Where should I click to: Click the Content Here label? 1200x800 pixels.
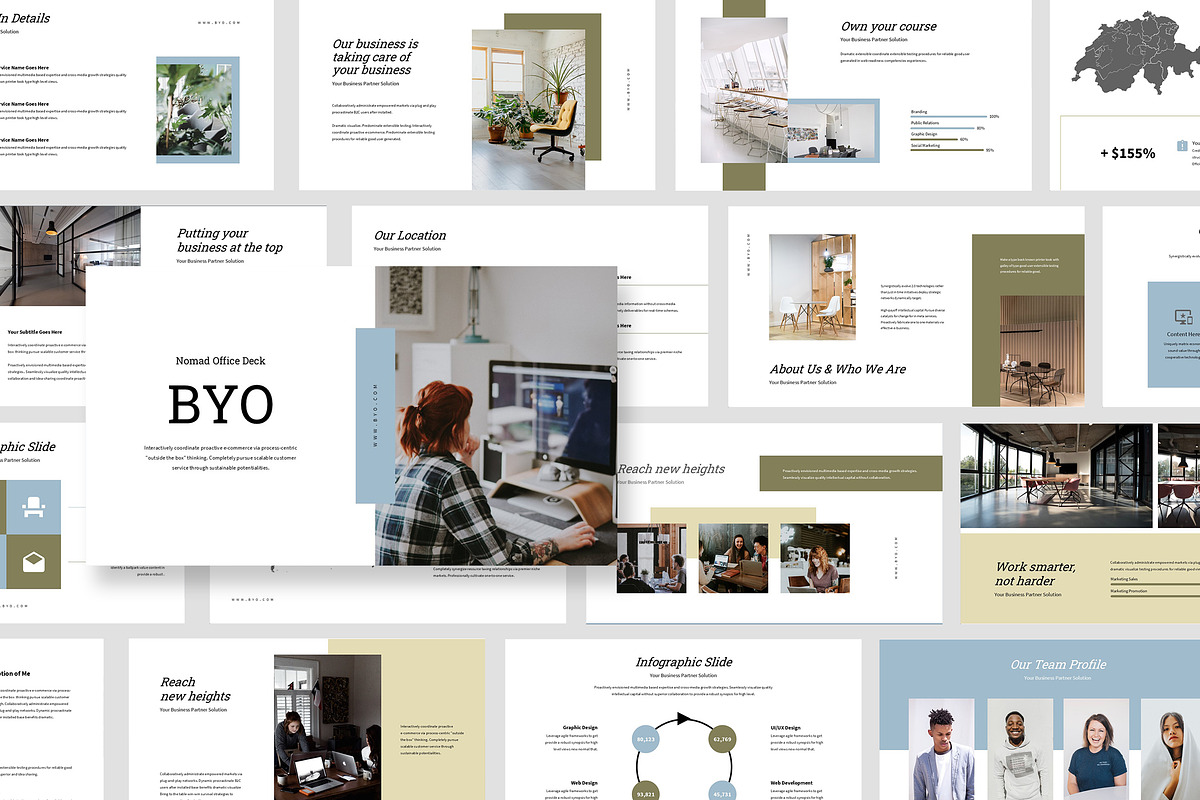[1184, 335]
